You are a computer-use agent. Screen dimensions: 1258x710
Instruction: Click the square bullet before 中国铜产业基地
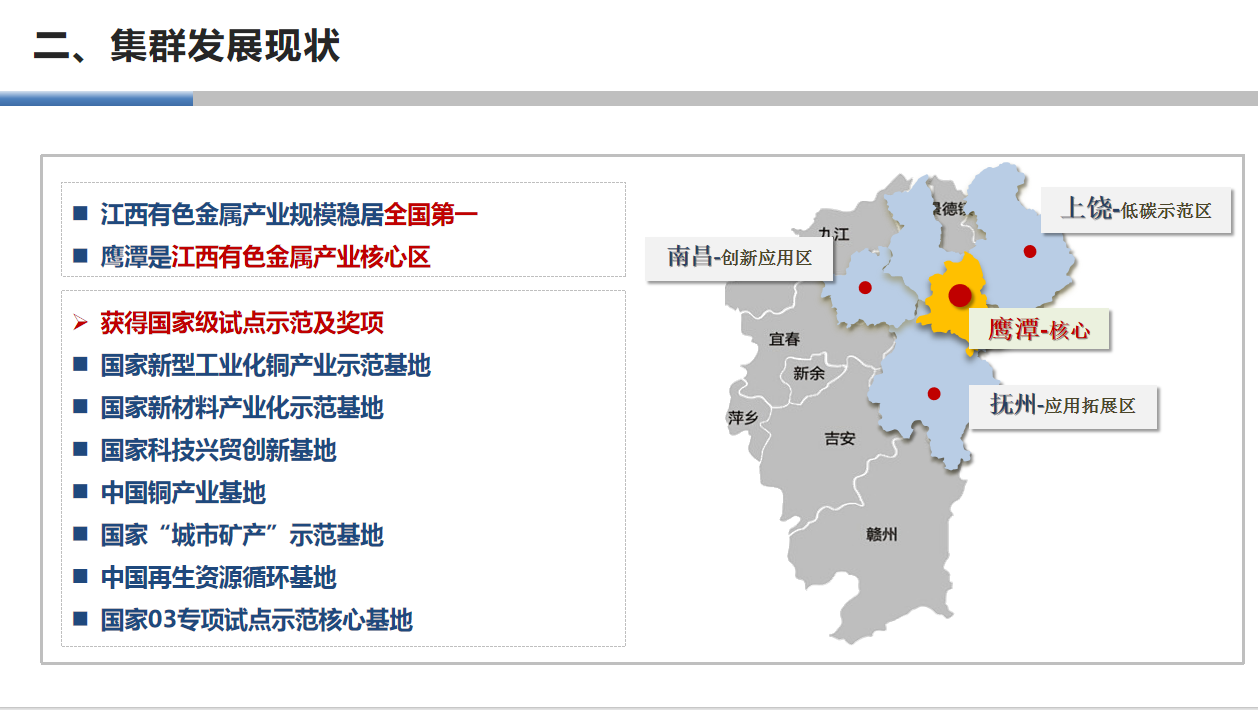point(81,492)
